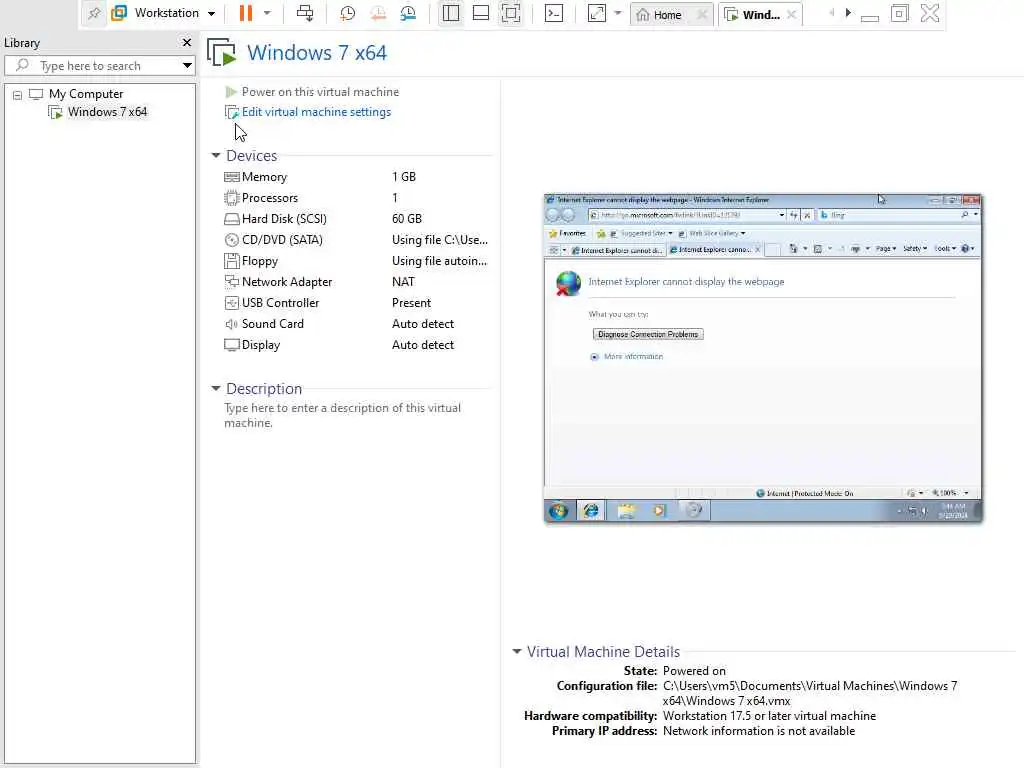The height and width of the screenshot is (768, 1024).
Task: Click the pin toolbar icon
Action: pos(94,13)
